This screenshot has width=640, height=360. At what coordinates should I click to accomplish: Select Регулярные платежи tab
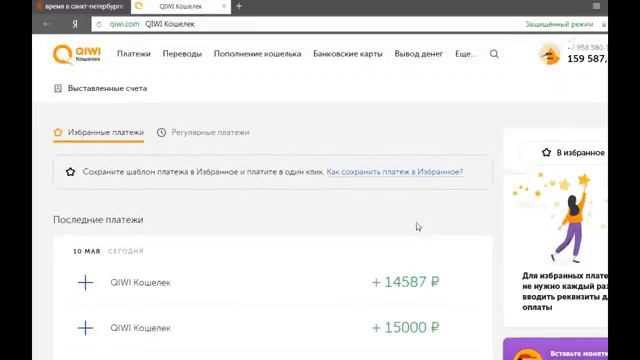(203, 133)
